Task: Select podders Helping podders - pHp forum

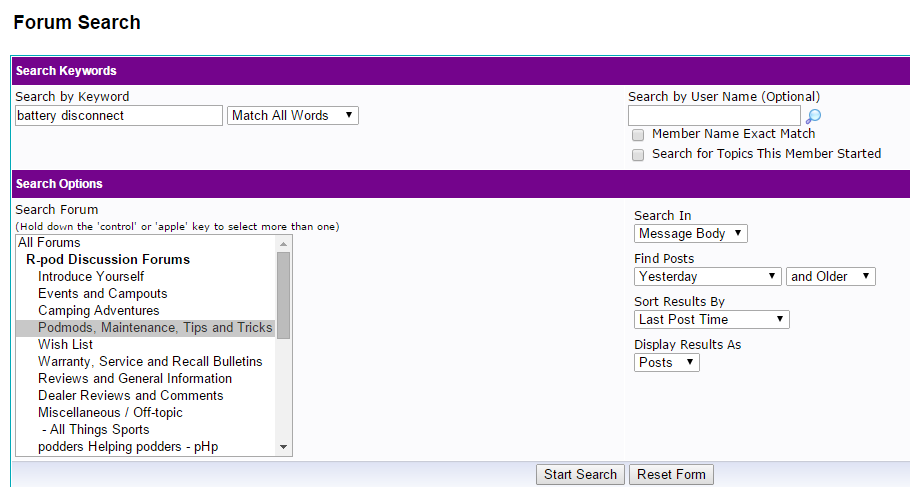Action: pyautogui.click(x=146, y=446)
